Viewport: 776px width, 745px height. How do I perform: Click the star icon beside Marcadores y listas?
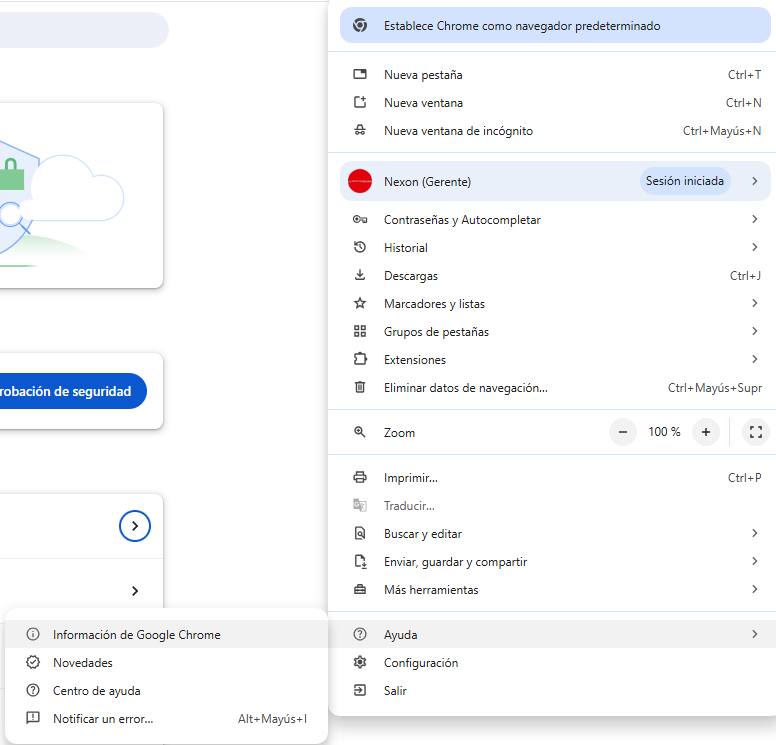coord(360,303)
